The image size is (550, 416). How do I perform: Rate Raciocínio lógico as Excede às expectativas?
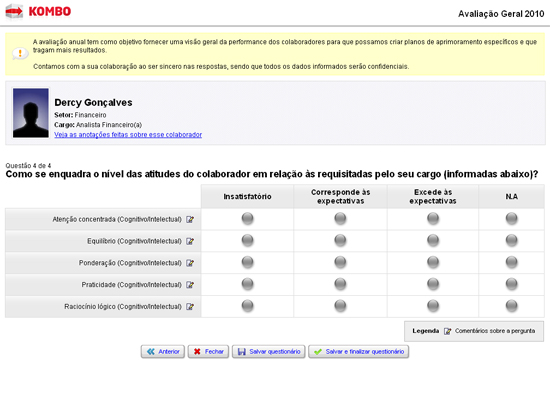433,306
